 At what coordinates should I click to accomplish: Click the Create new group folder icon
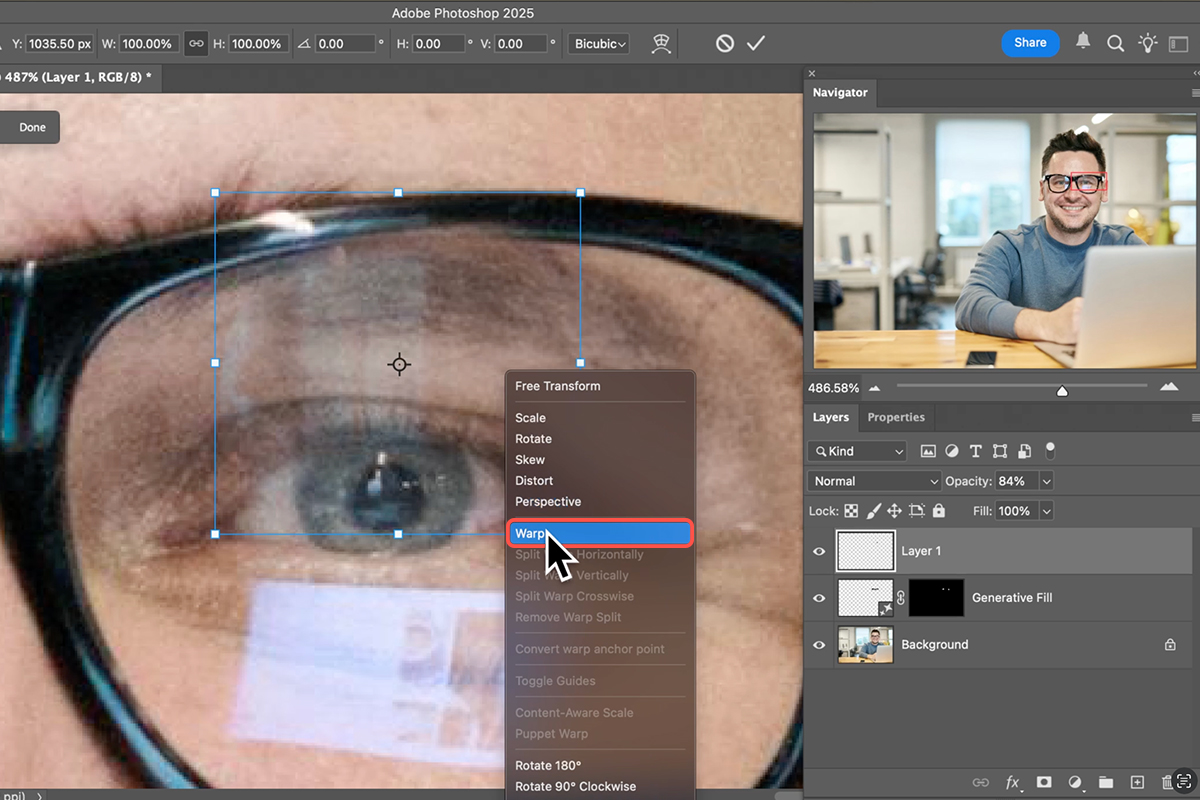pos(1105,783)
